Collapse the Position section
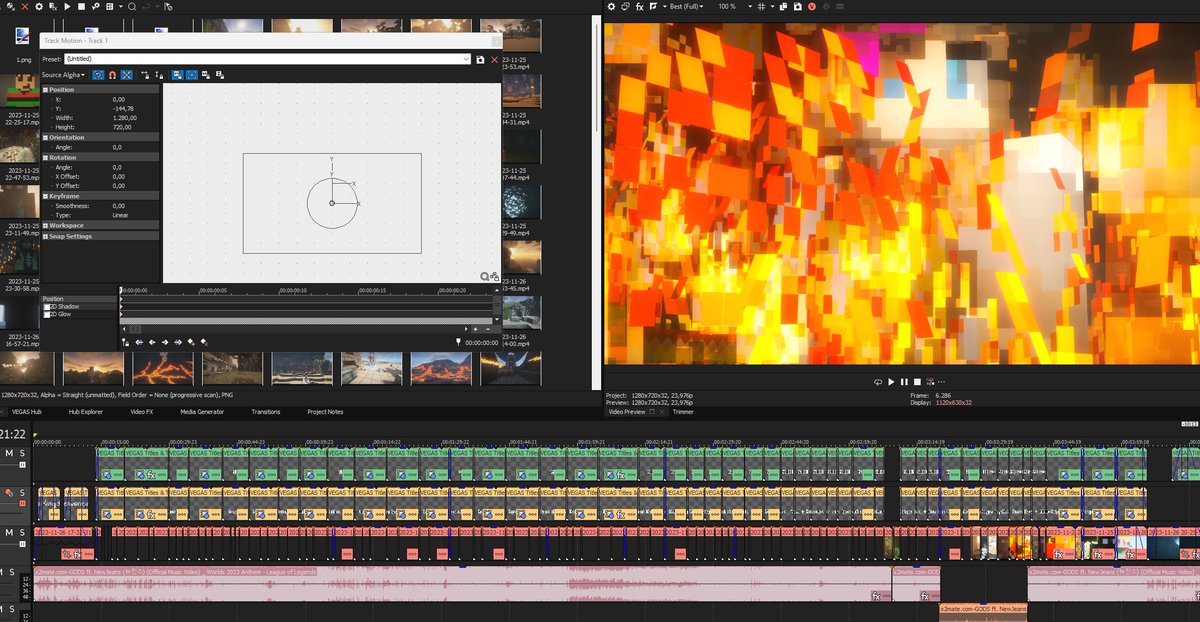Screen dimensions: 1200x622 click(44, 90)
